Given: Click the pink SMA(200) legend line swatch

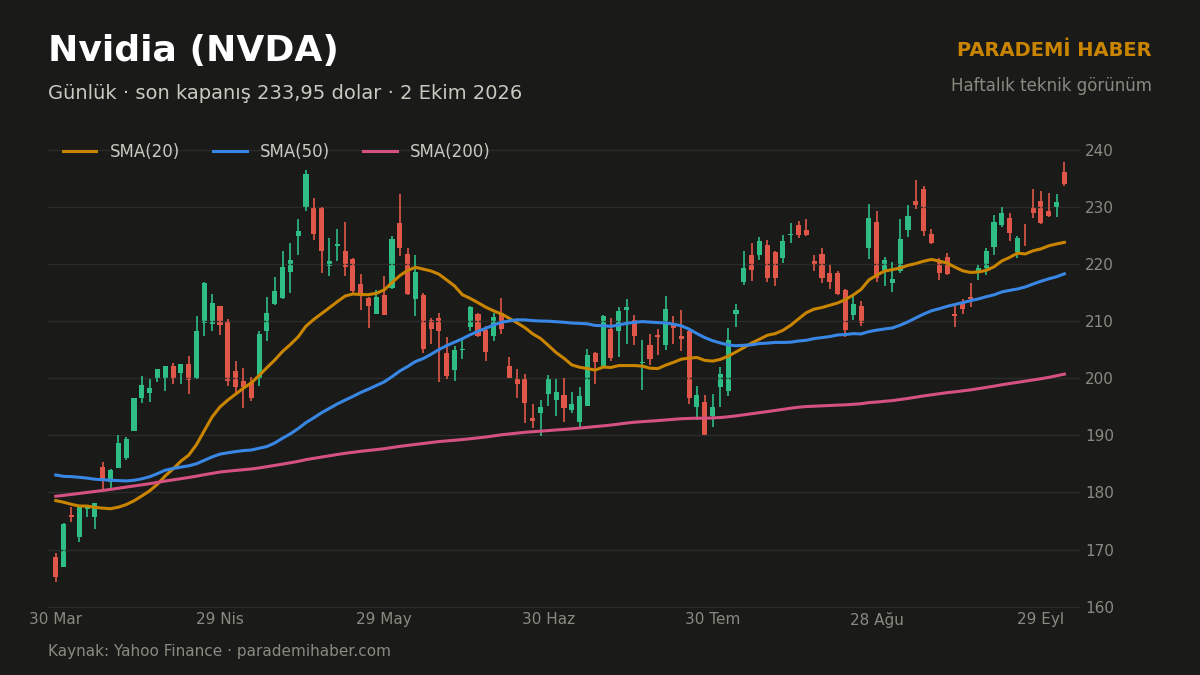Looking at the screenshot, I should [380, 152].
